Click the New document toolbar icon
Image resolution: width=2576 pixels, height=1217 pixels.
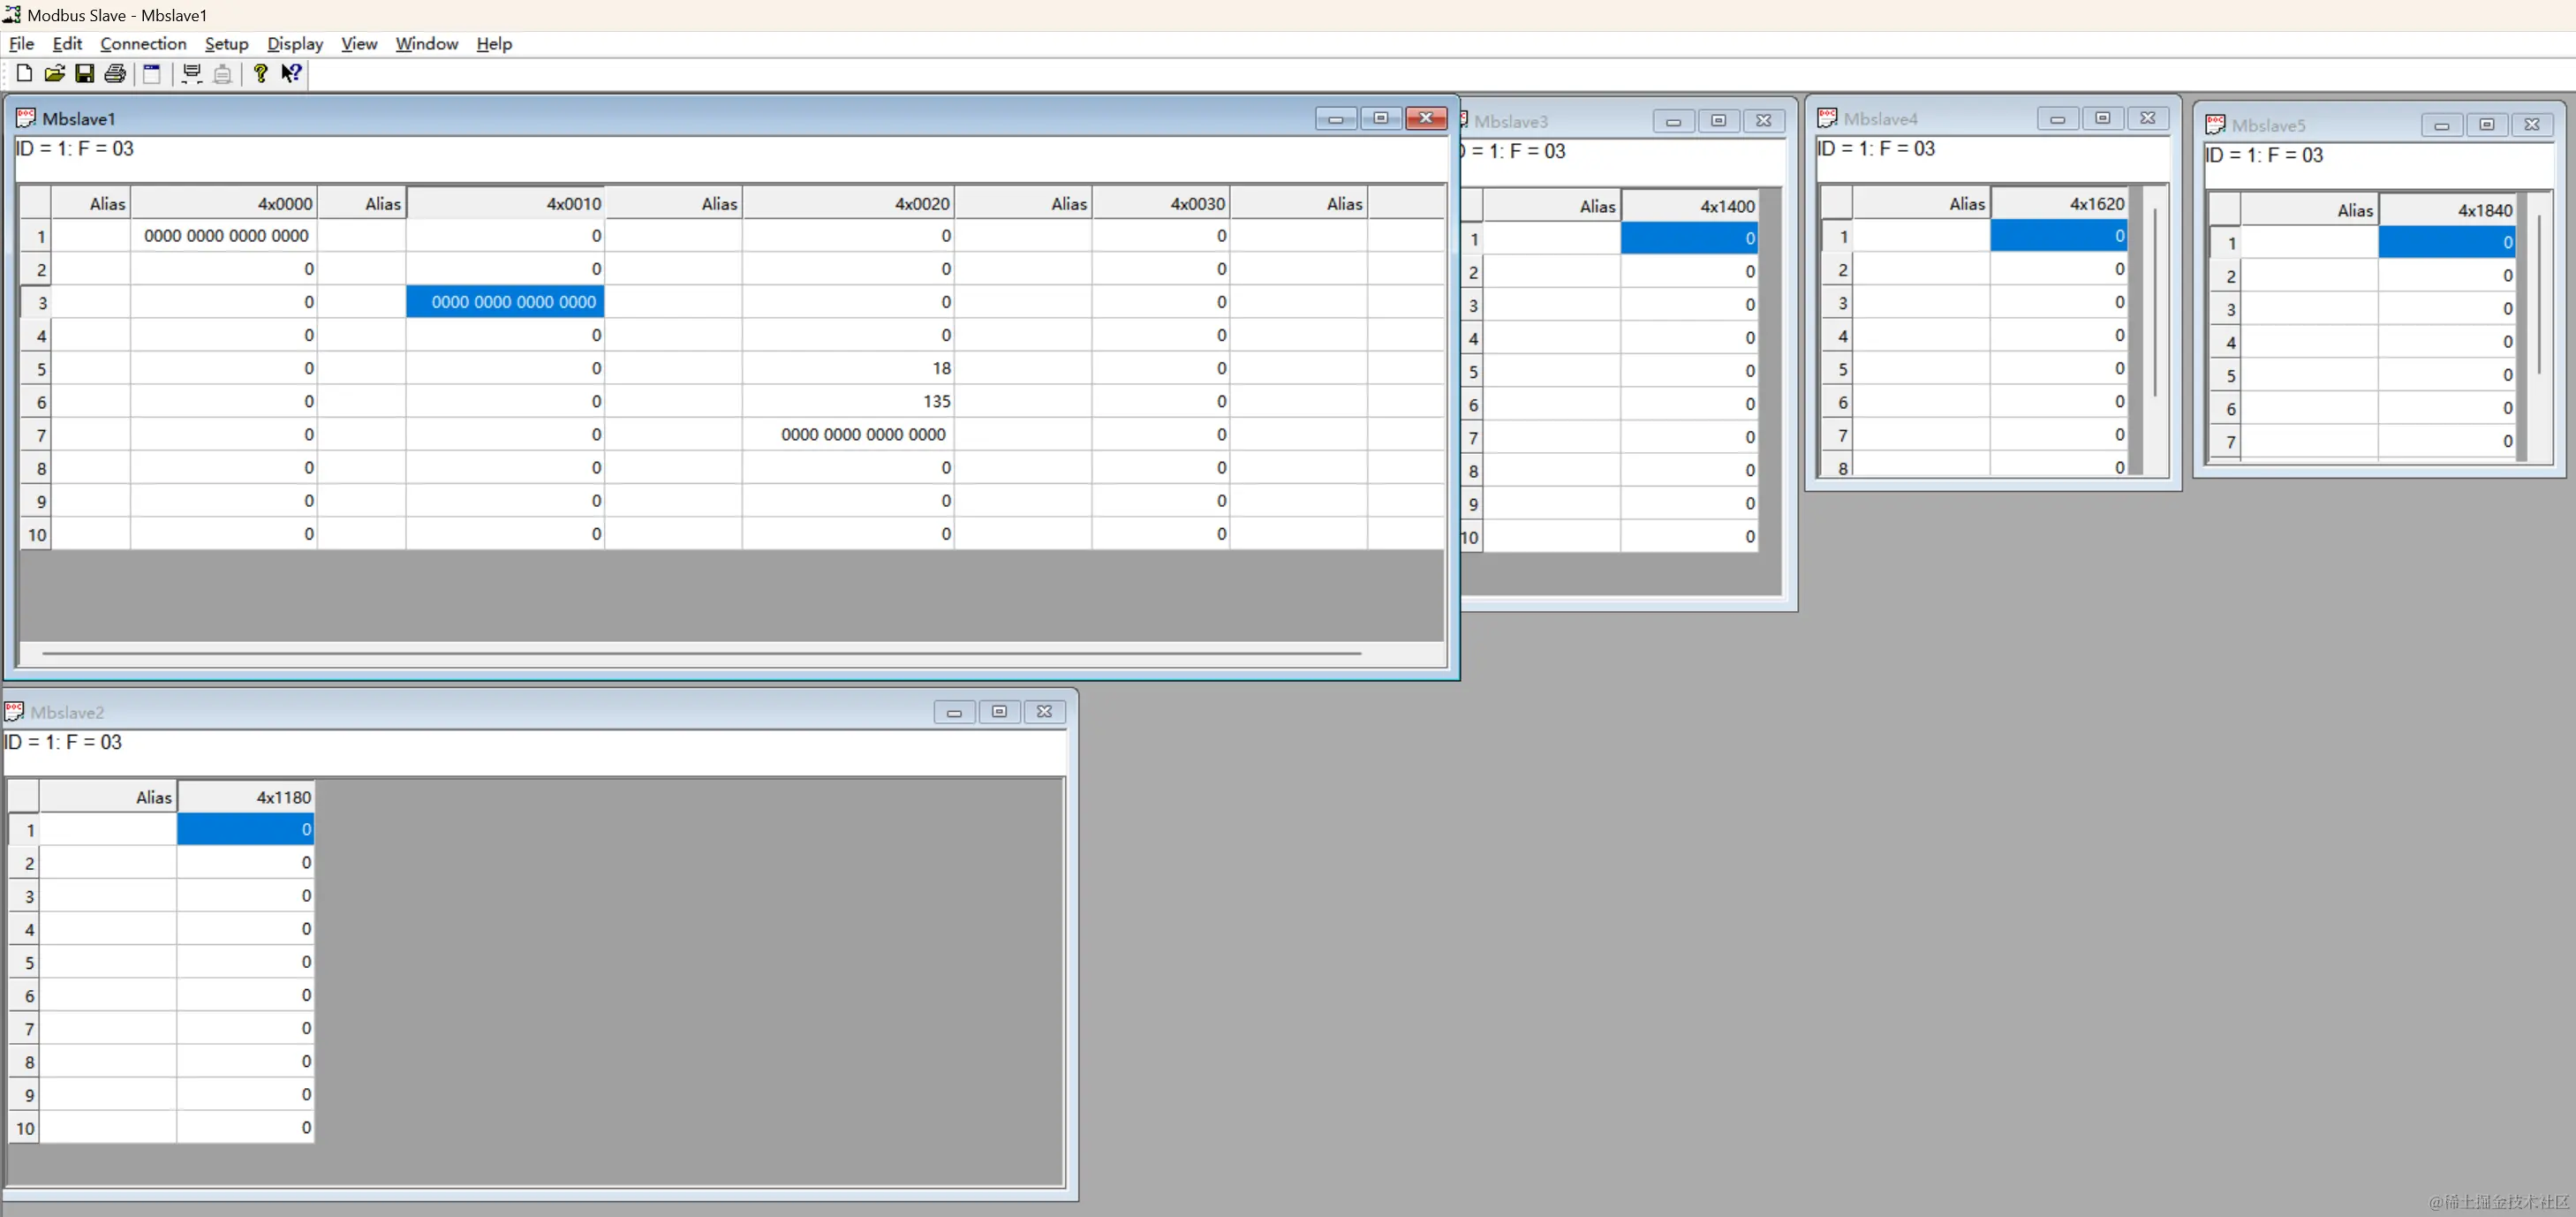[24, 73]
